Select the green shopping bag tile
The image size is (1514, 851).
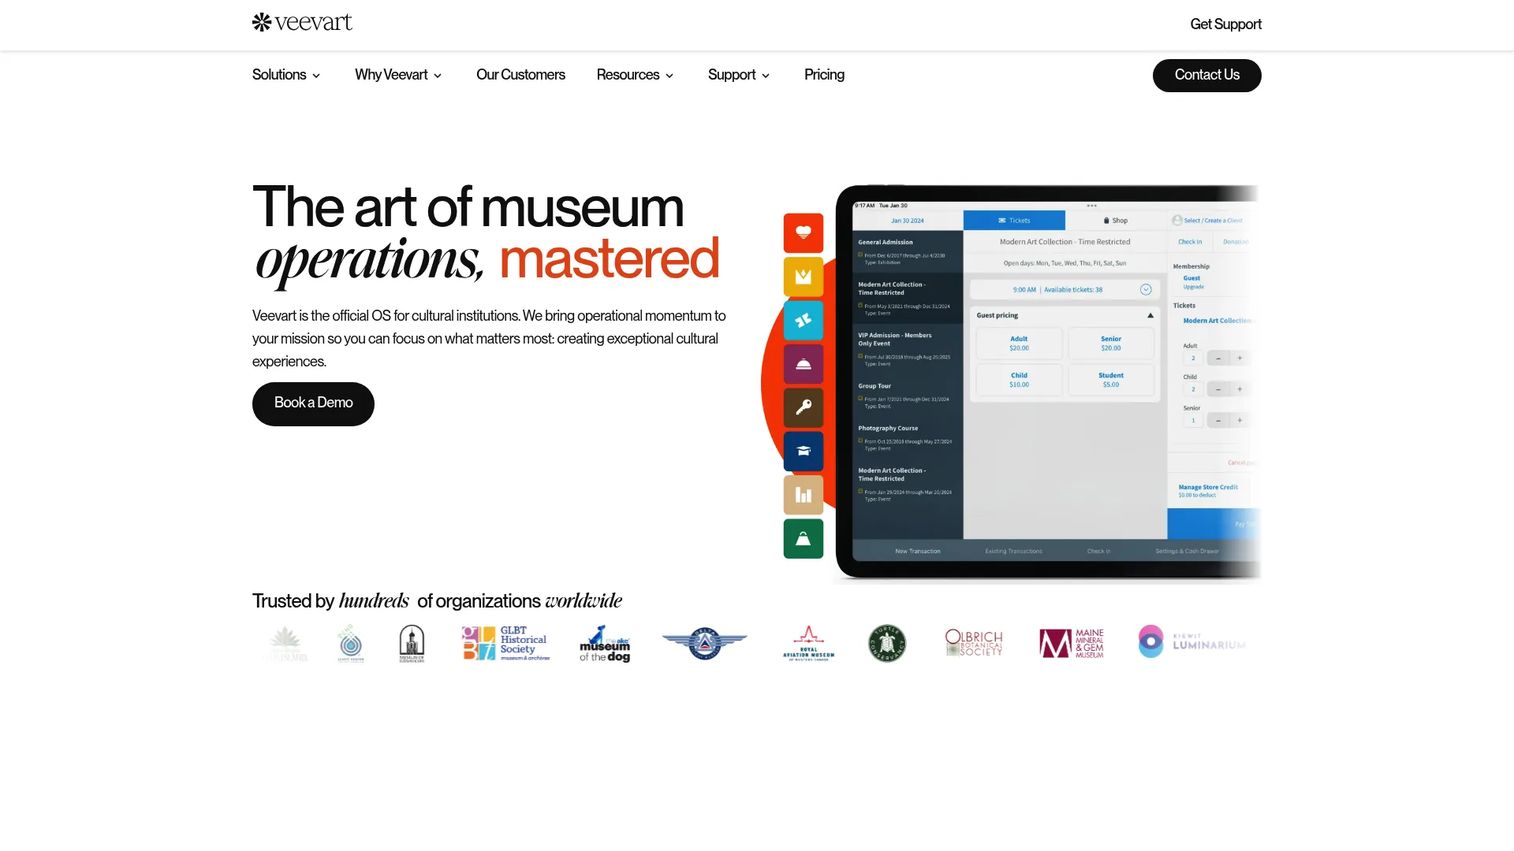[x=803, y=539]
